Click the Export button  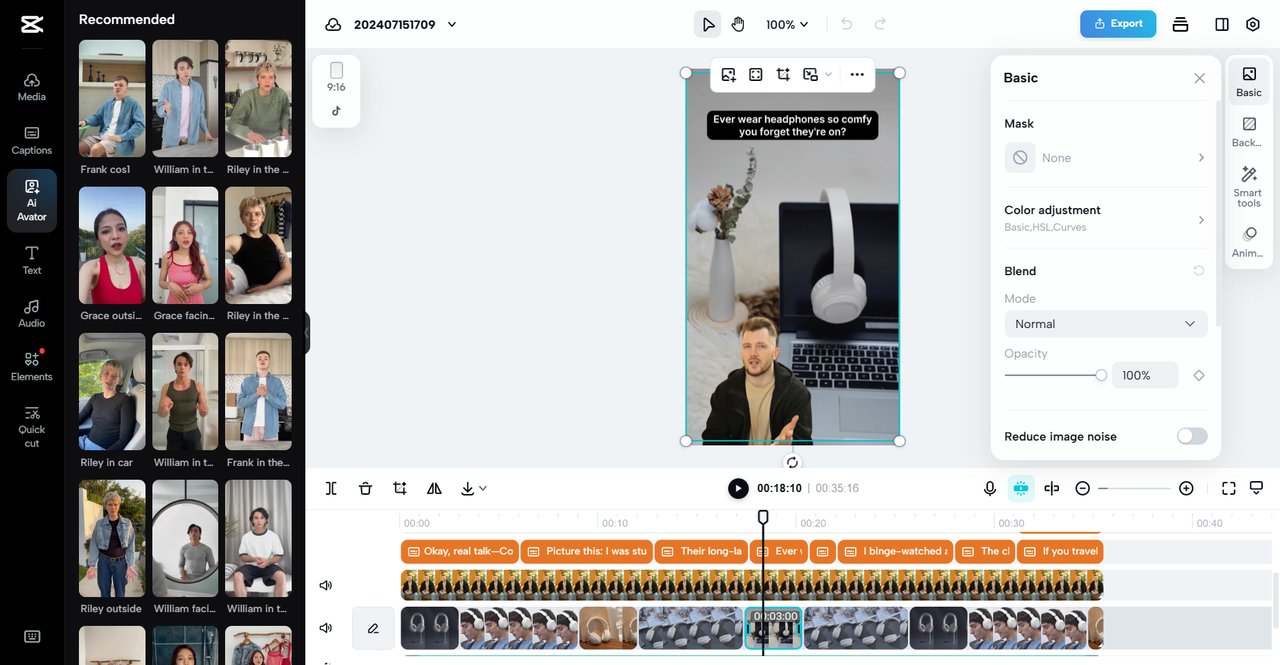pyautogui.click(x=1118, y=24)
